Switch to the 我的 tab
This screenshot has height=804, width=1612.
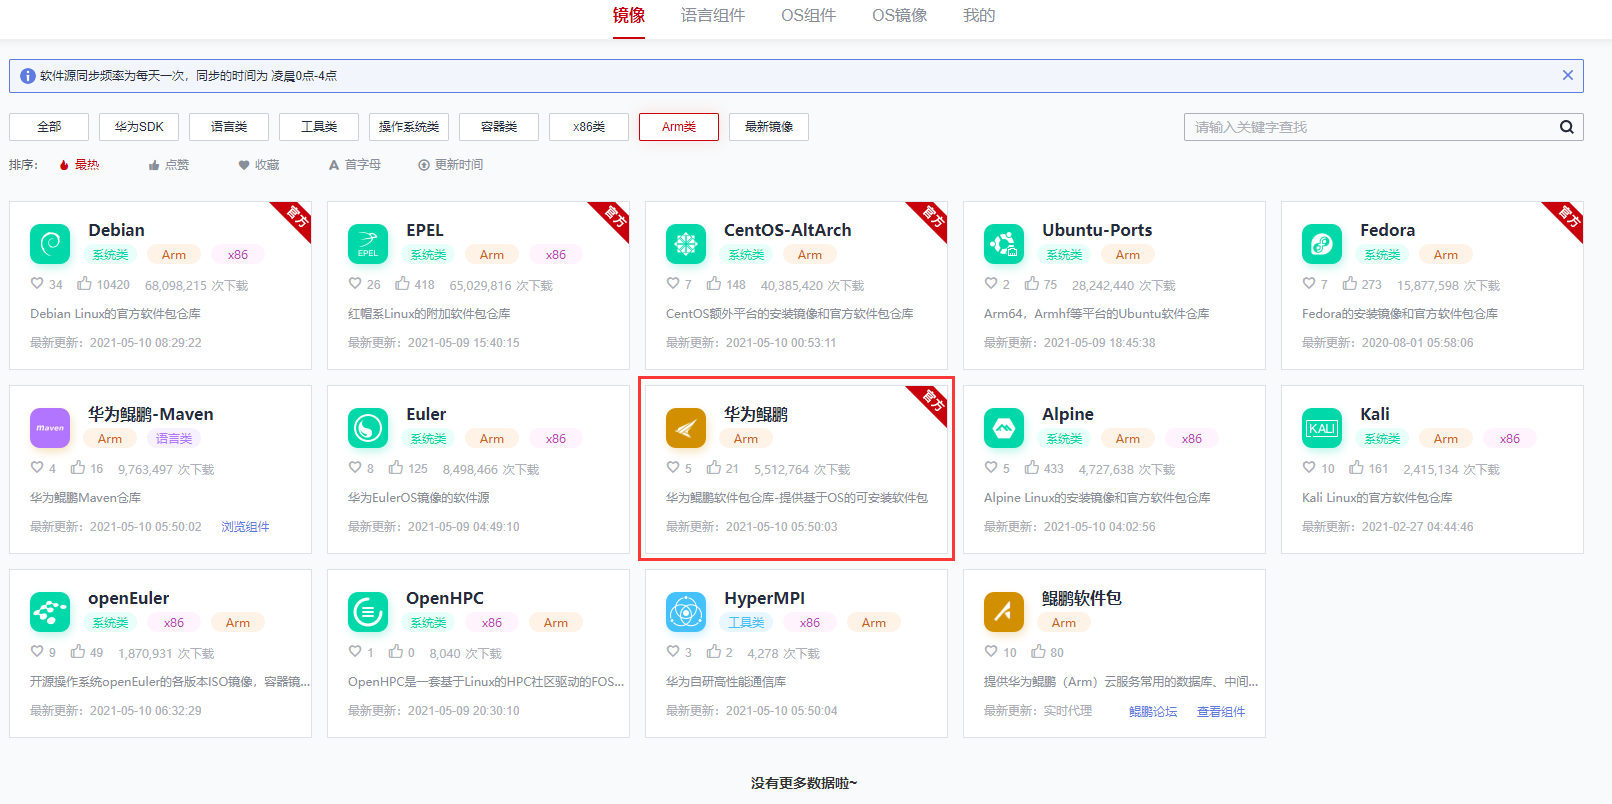click(979, 16)
